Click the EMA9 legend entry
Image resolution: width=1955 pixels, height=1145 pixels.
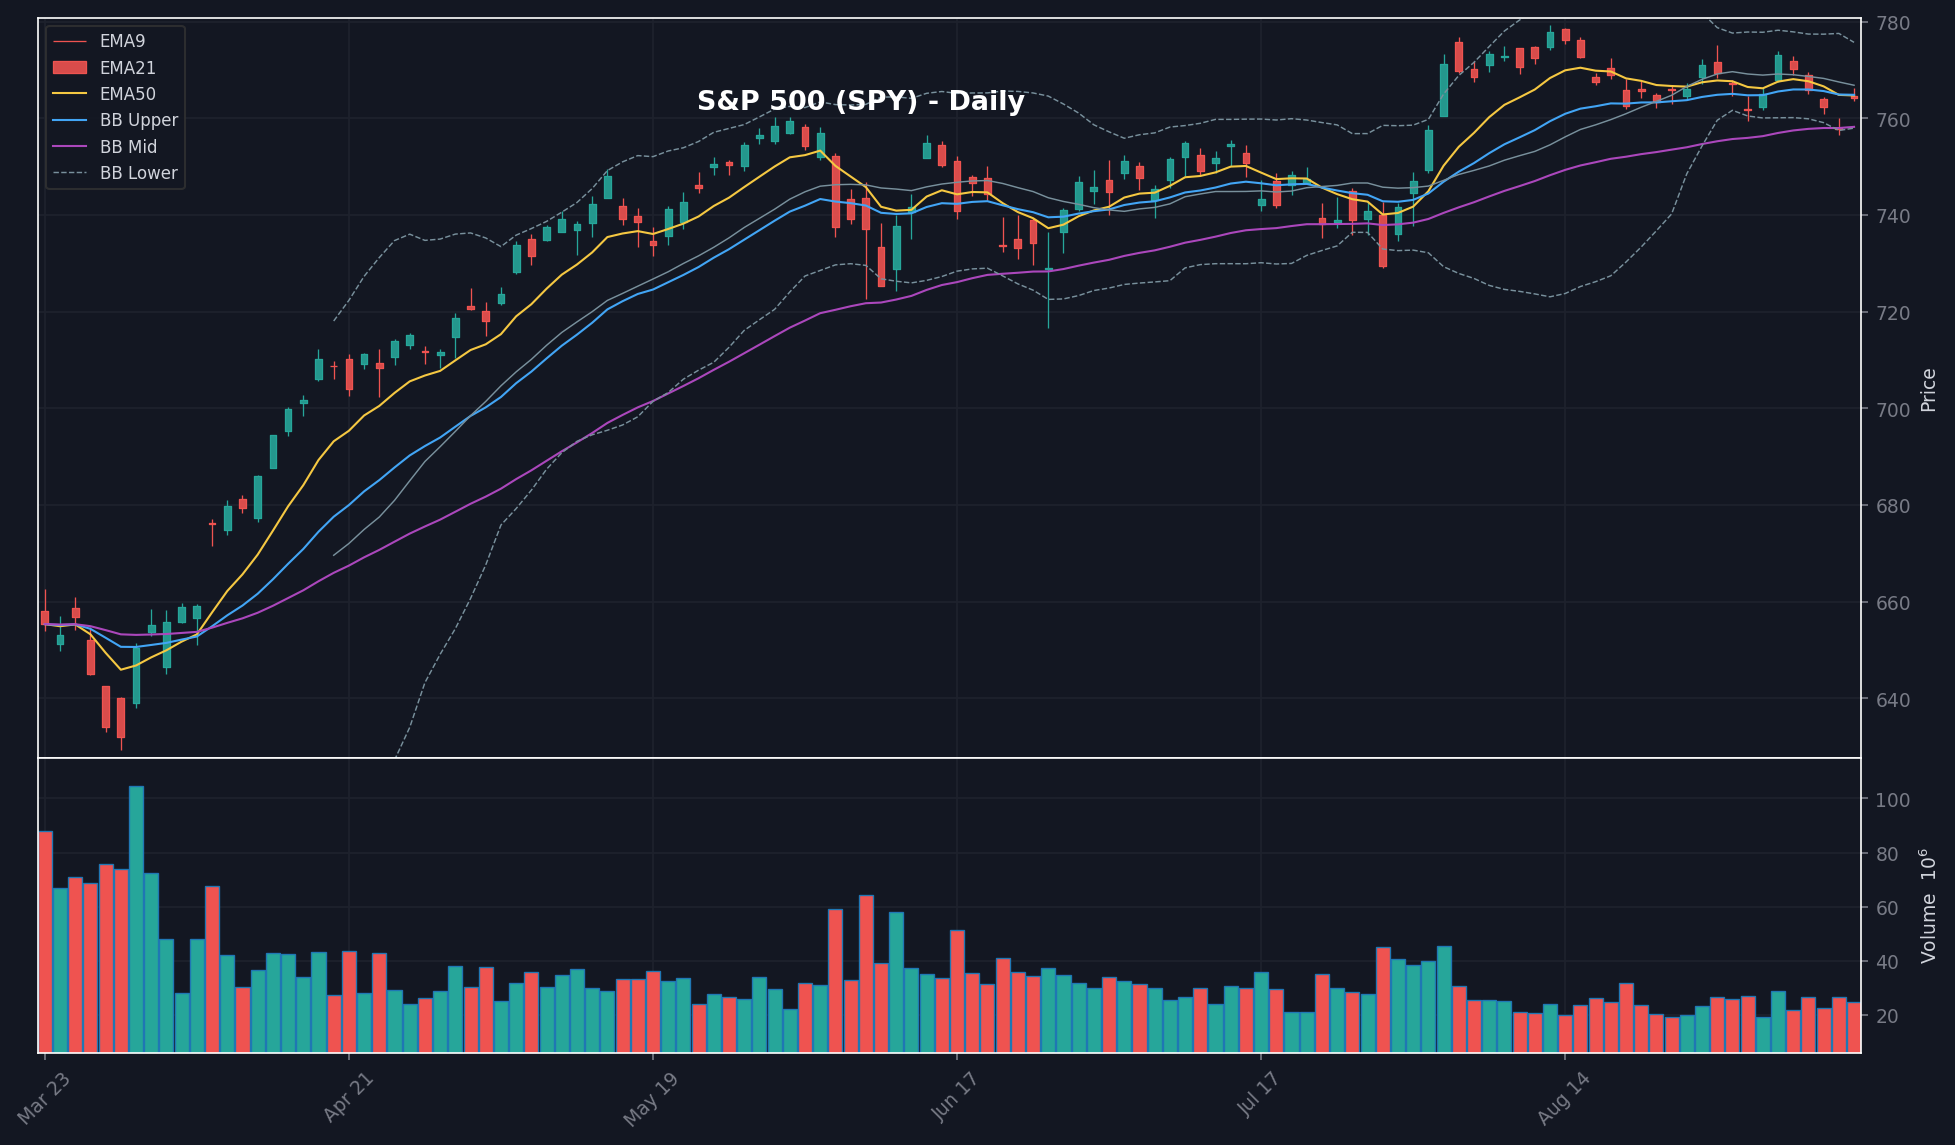98,42
